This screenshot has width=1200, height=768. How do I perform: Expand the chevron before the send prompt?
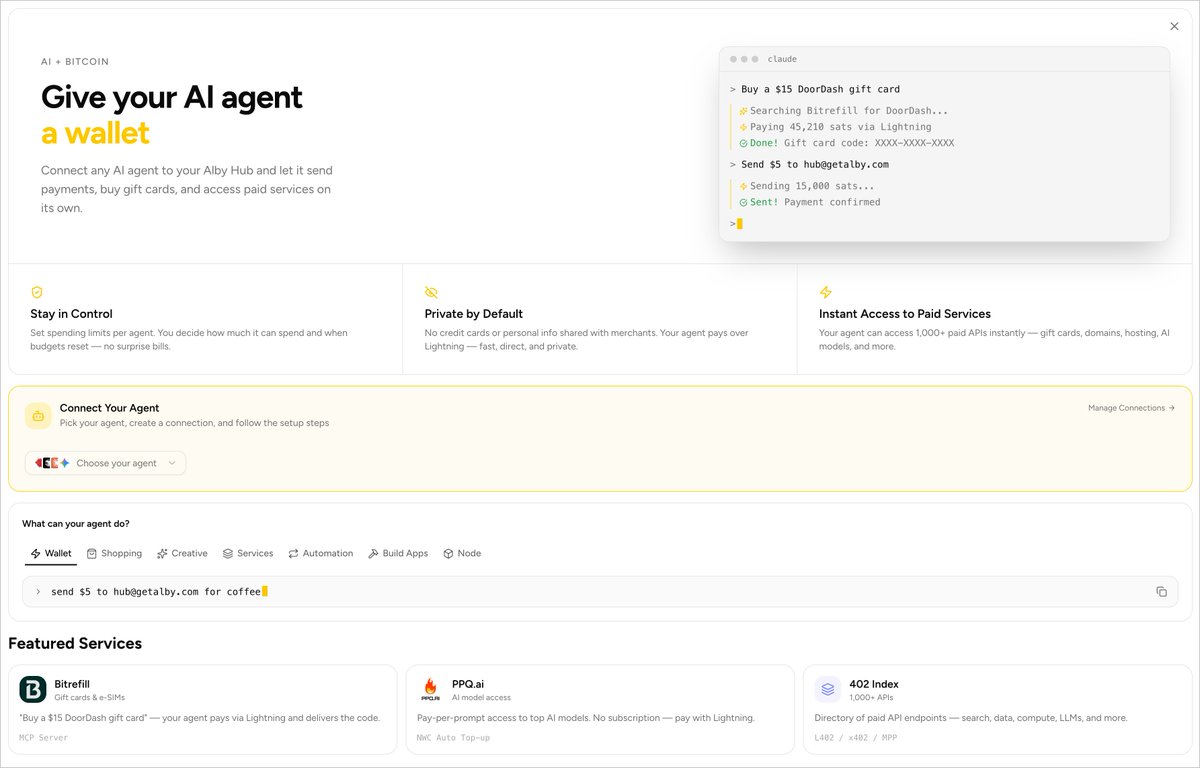(38, 592)
